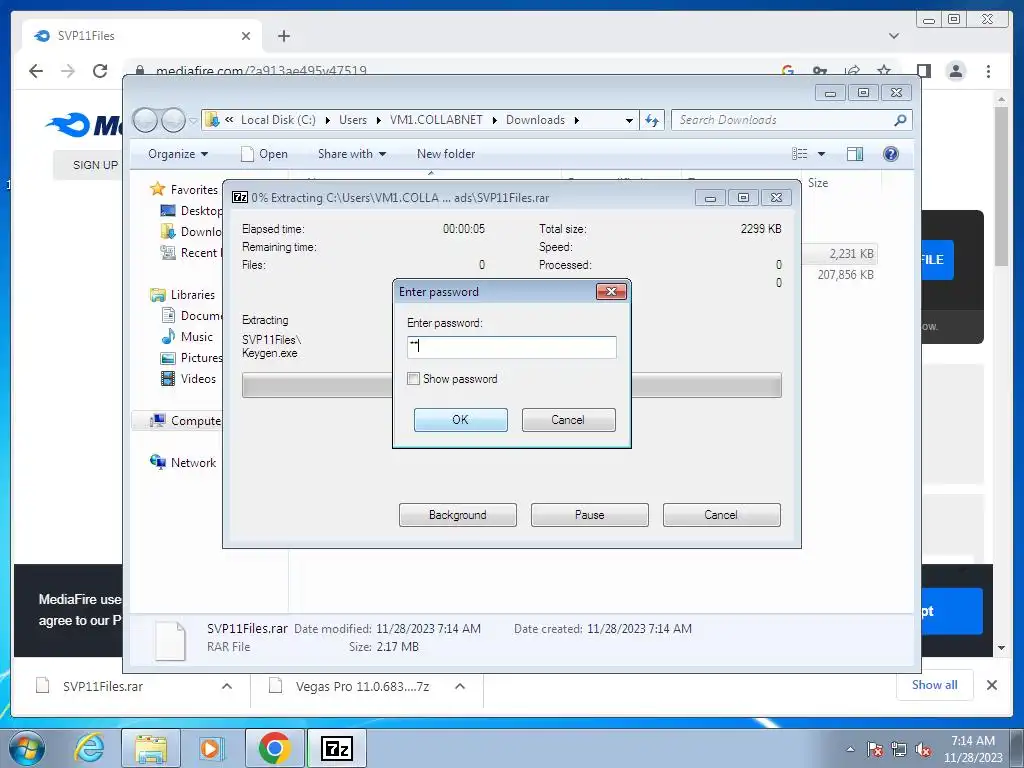Toggle the preview pane icon

[854, 154]
